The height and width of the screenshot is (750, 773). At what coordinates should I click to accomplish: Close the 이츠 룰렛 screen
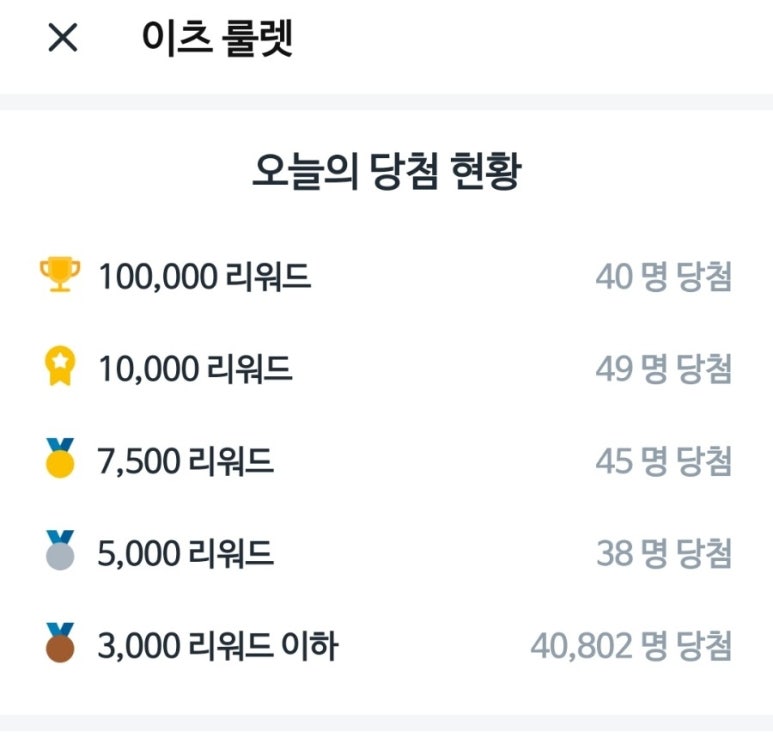pyautogui.click(x=62, y=40)
